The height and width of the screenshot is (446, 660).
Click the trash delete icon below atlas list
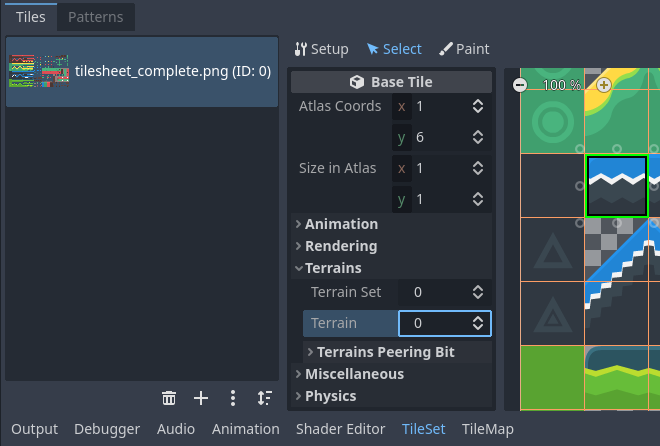coord(169,398)
